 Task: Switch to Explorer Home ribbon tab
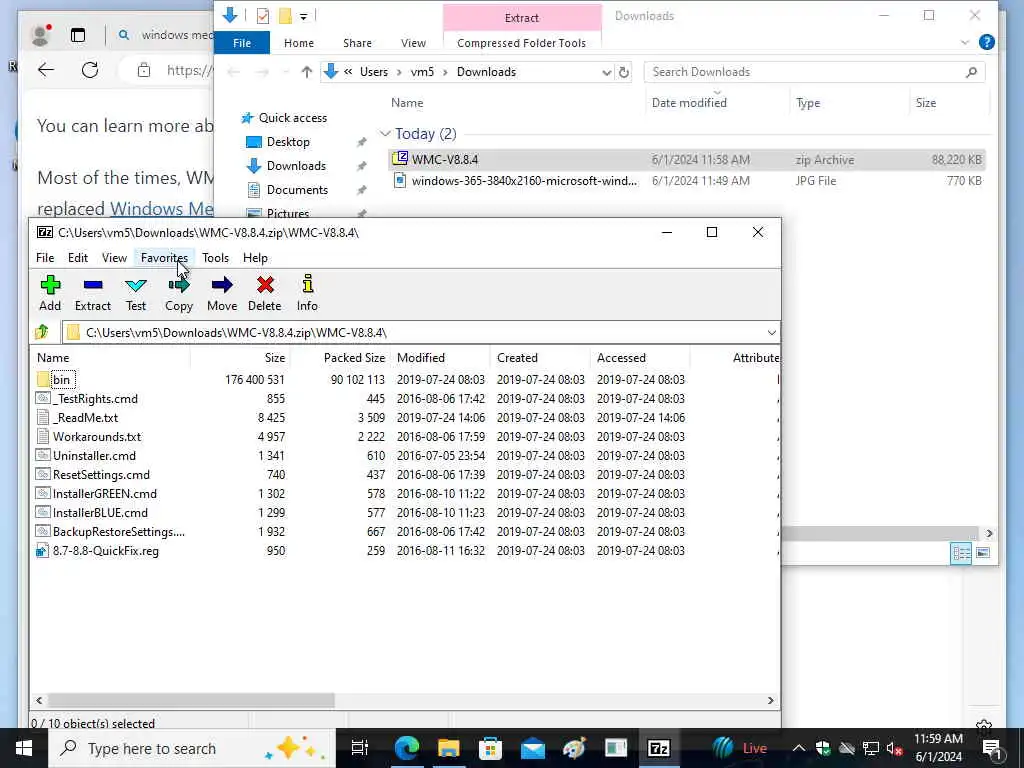pyautogui.click(x=299, y=43)
